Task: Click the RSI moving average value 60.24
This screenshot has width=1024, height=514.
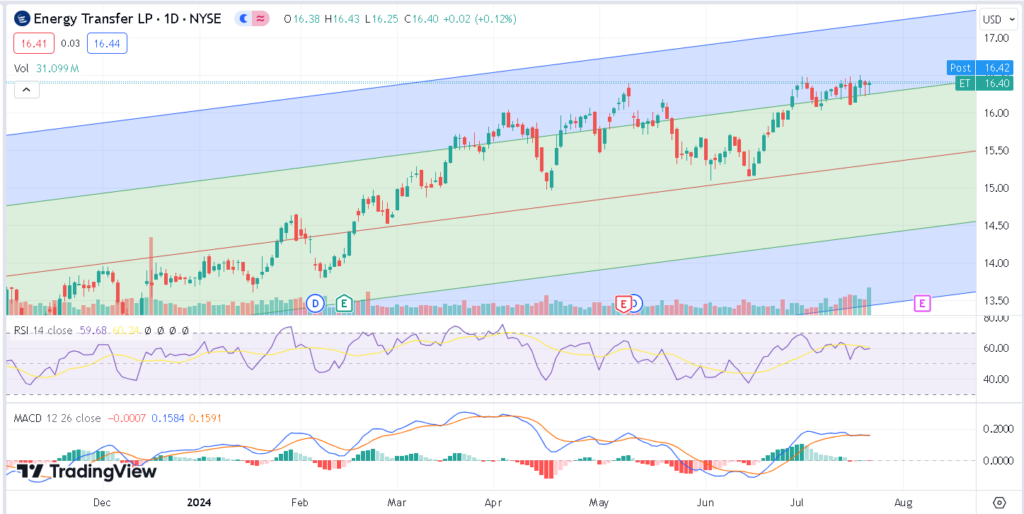Action: pyautogui.click(x=126, y=331)
